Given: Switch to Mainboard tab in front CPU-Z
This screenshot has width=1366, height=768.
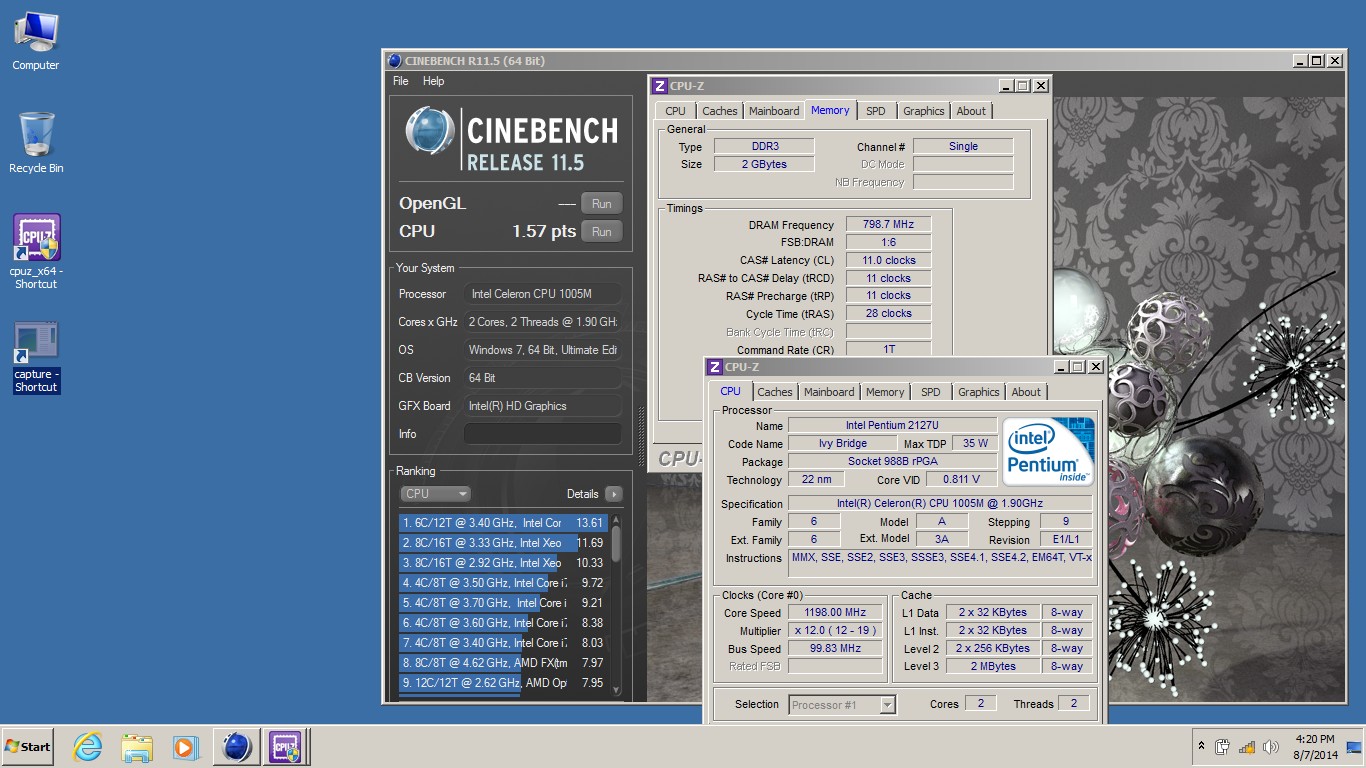Looking at the screenshot, I should 829,392.
